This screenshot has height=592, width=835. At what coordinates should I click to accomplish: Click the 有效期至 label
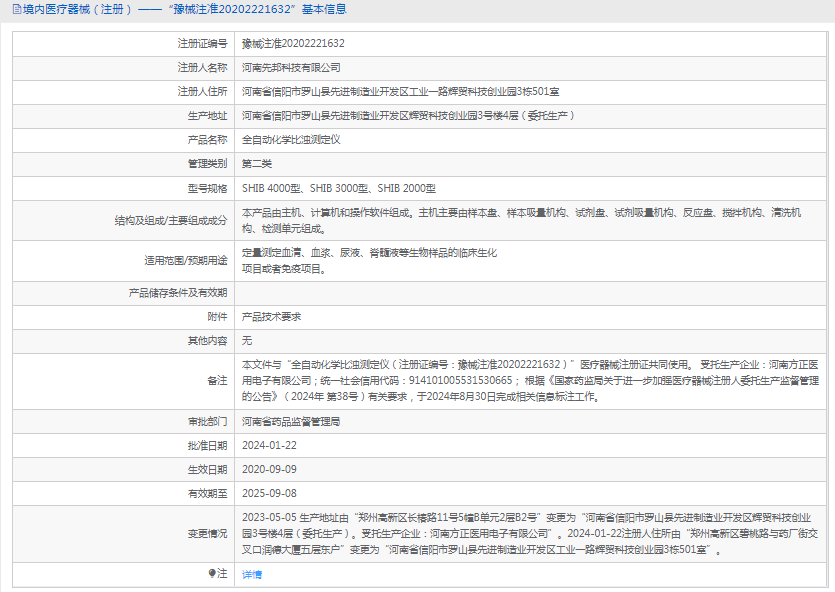point(207,494)
